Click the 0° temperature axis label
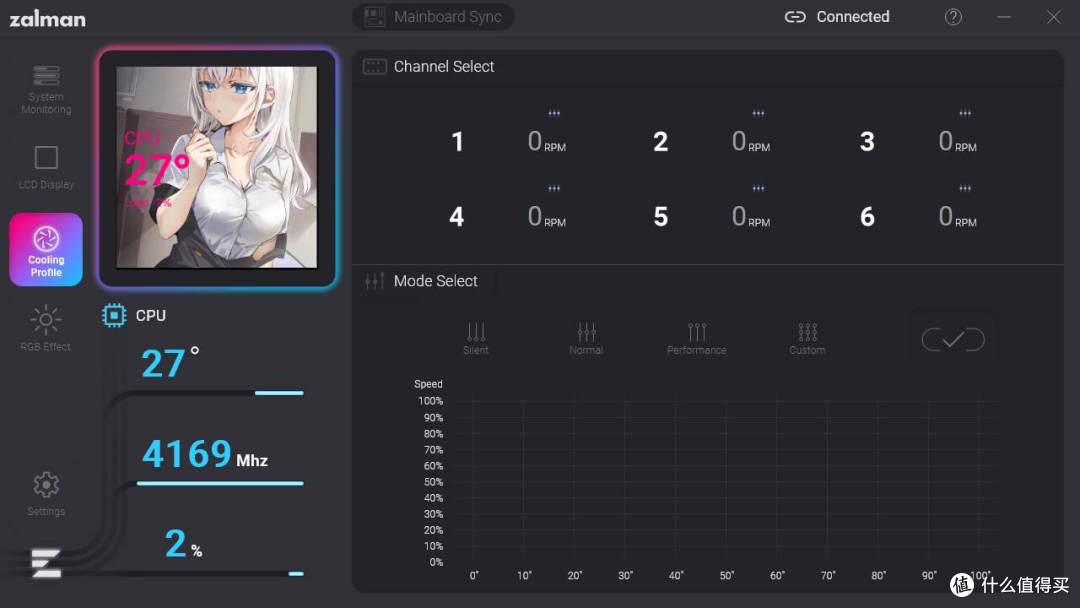 click(x=474, y=576)
